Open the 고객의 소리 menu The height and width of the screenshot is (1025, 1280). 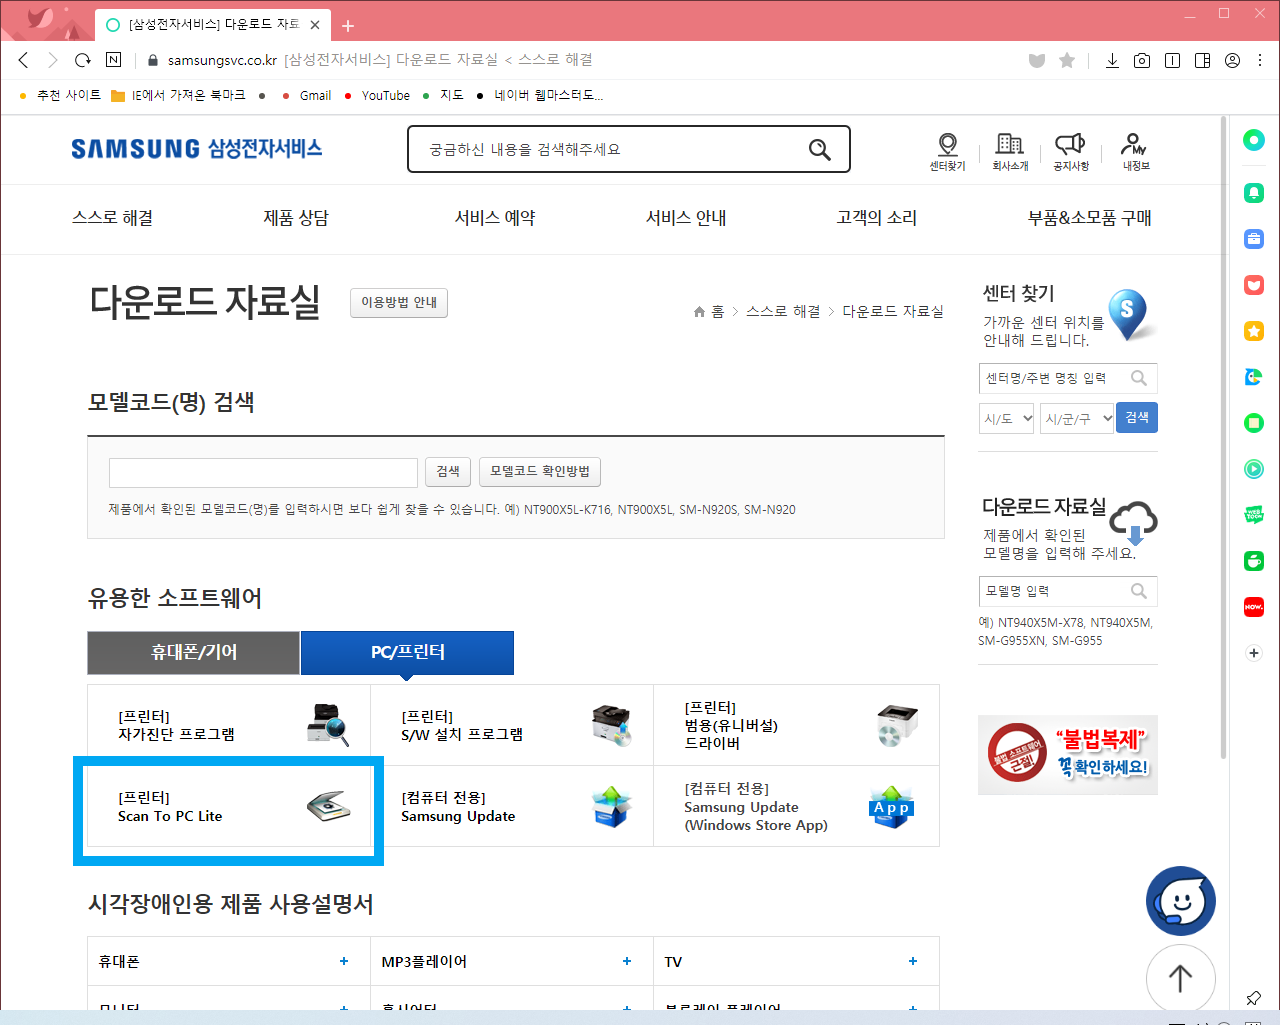(x=877, y=218)
